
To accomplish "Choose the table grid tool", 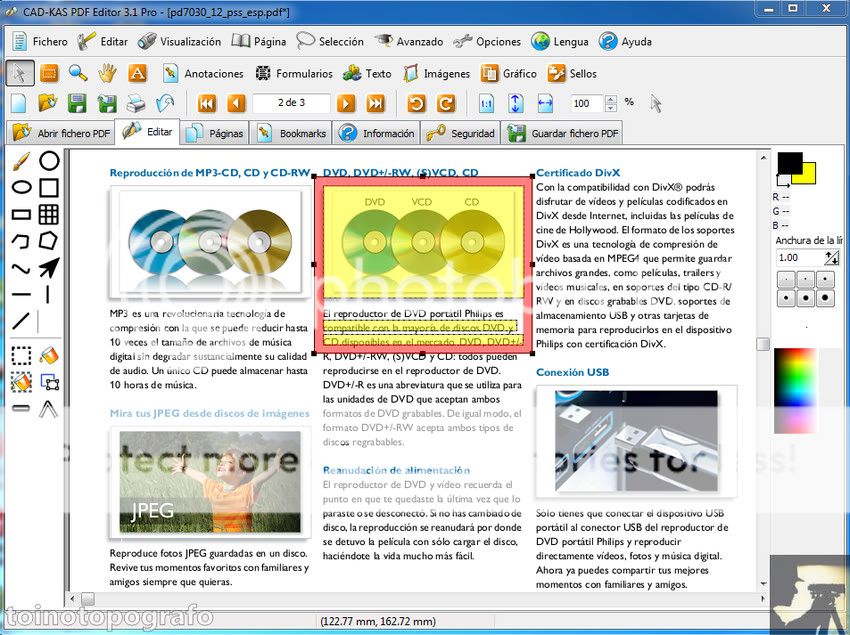I will [x=49, y=214].
